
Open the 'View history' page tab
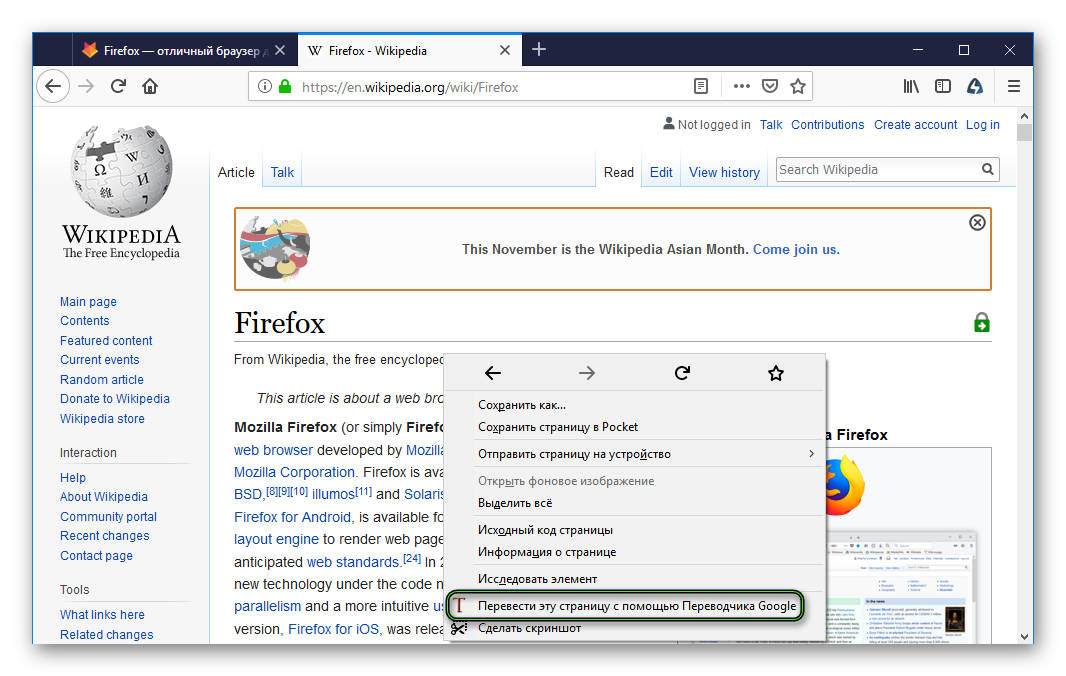(x=724, y=172)
